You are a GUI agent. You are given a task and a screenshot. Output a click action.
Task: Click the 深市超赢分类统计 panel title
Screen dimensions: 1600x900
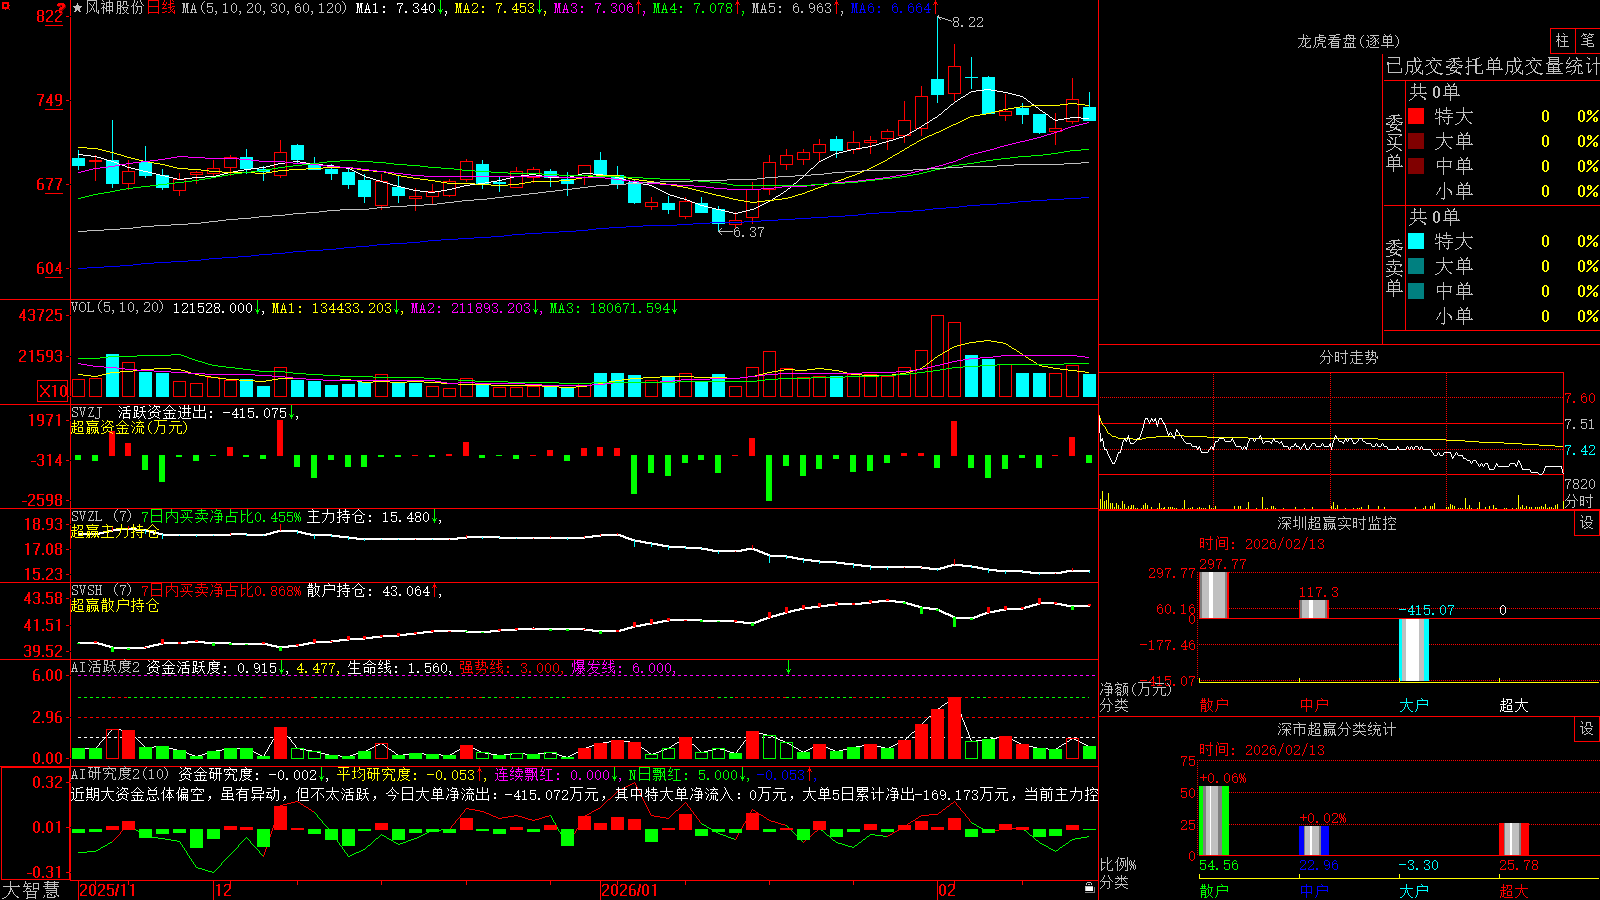[x=1337, y=729]
